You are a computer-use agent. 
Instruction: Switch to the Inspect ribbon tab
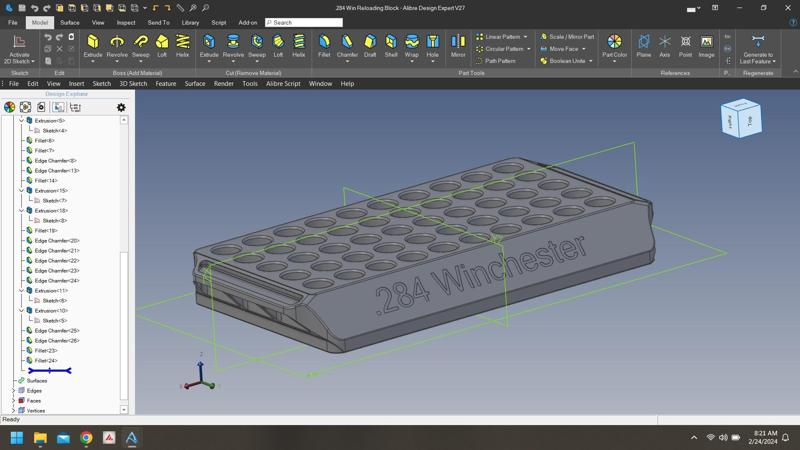coord(126,22)
